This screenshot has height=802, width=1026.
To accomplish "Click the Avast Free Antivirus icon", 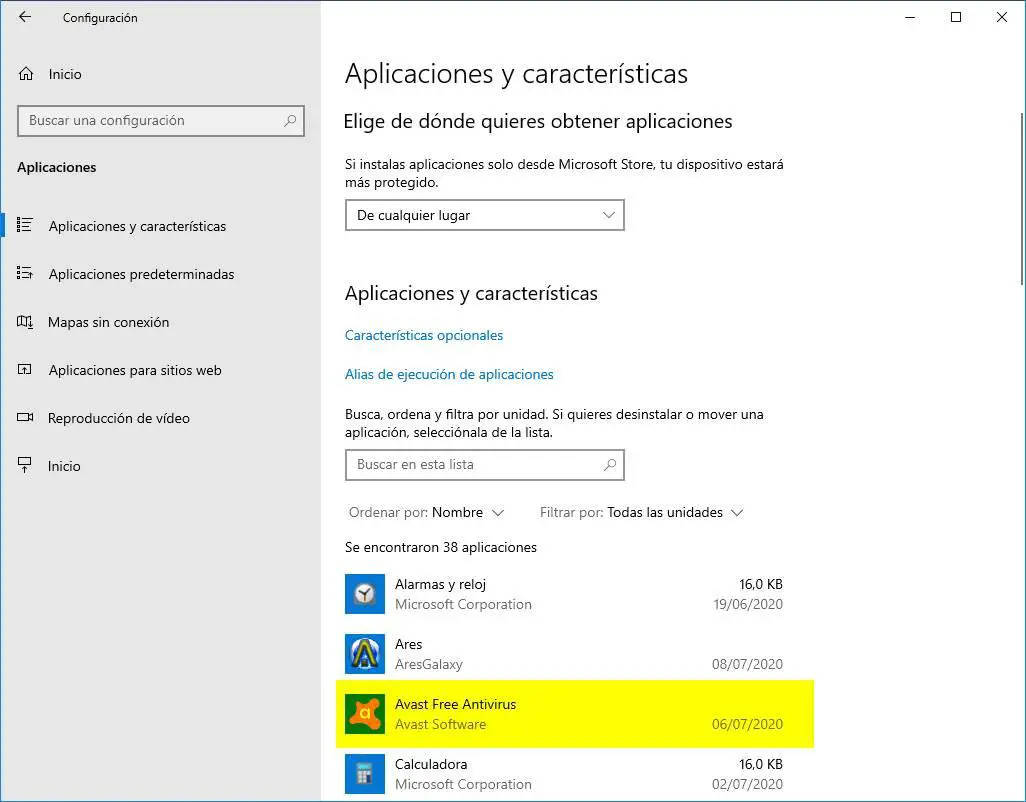I will [x=364, y=714].
